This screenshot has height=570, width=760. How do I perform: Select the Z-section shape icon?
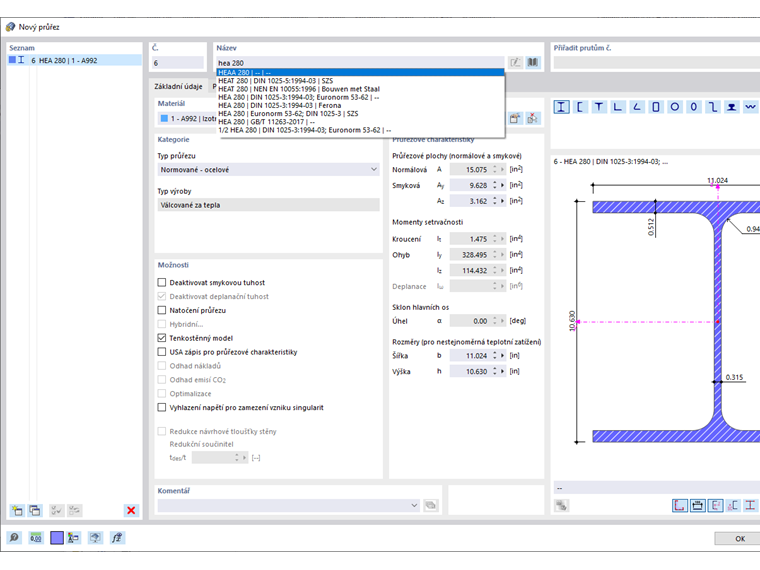click(712, 107)
